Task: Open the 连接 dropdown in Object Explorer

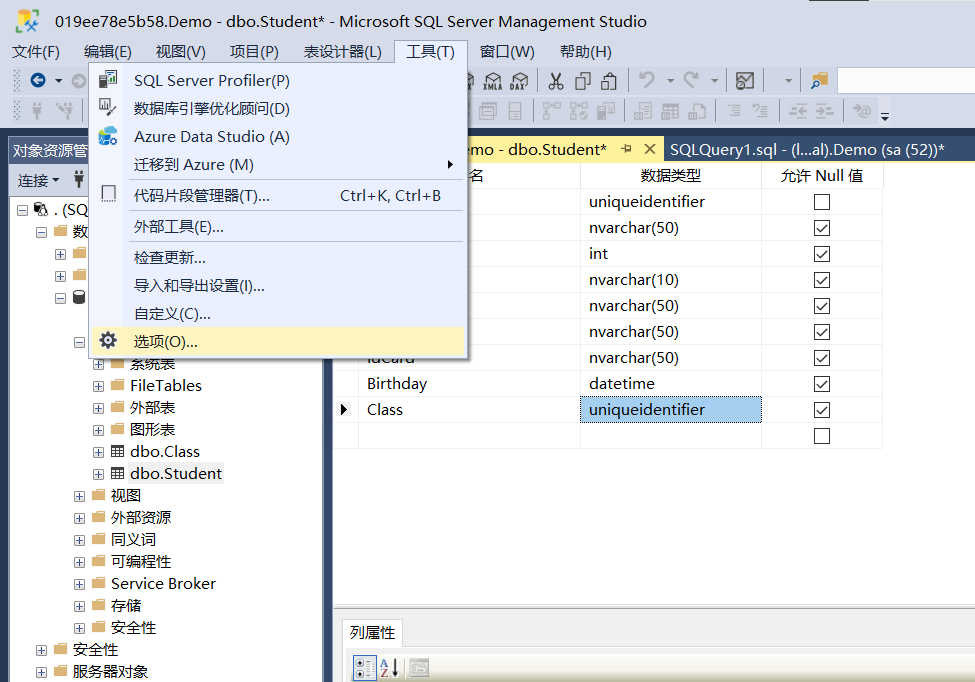Action: pyautogui.click(x=38, y=180)
